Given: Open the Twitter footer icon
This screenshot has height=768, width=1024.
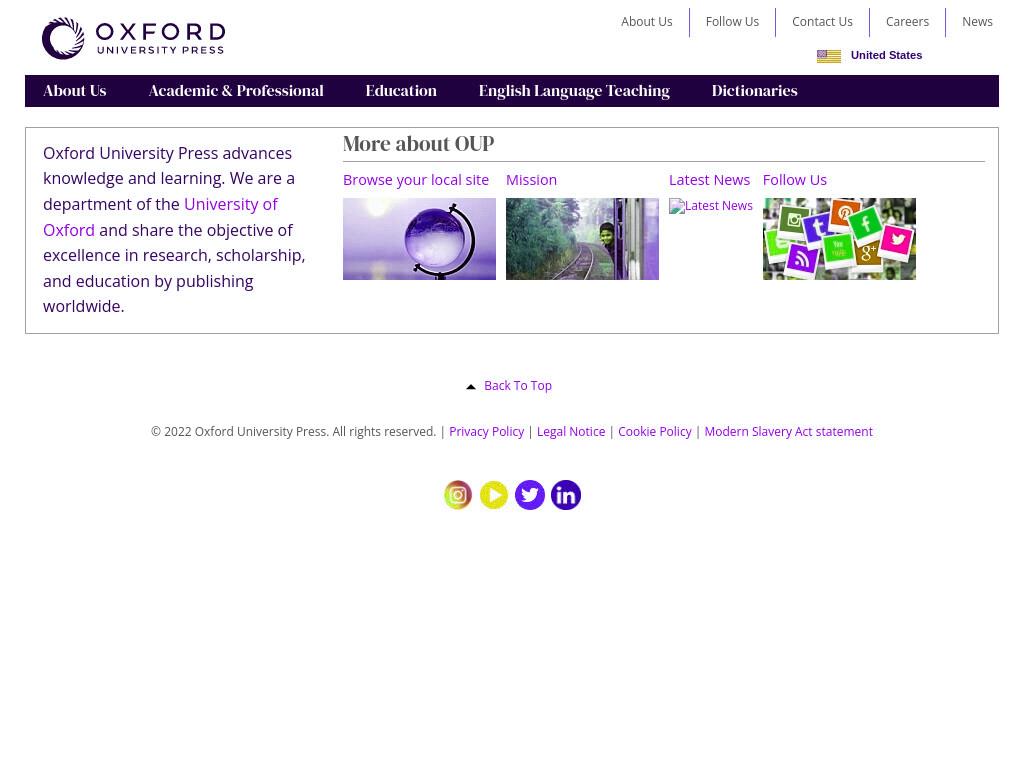Looking at the screenshot, I should (530, 495).
